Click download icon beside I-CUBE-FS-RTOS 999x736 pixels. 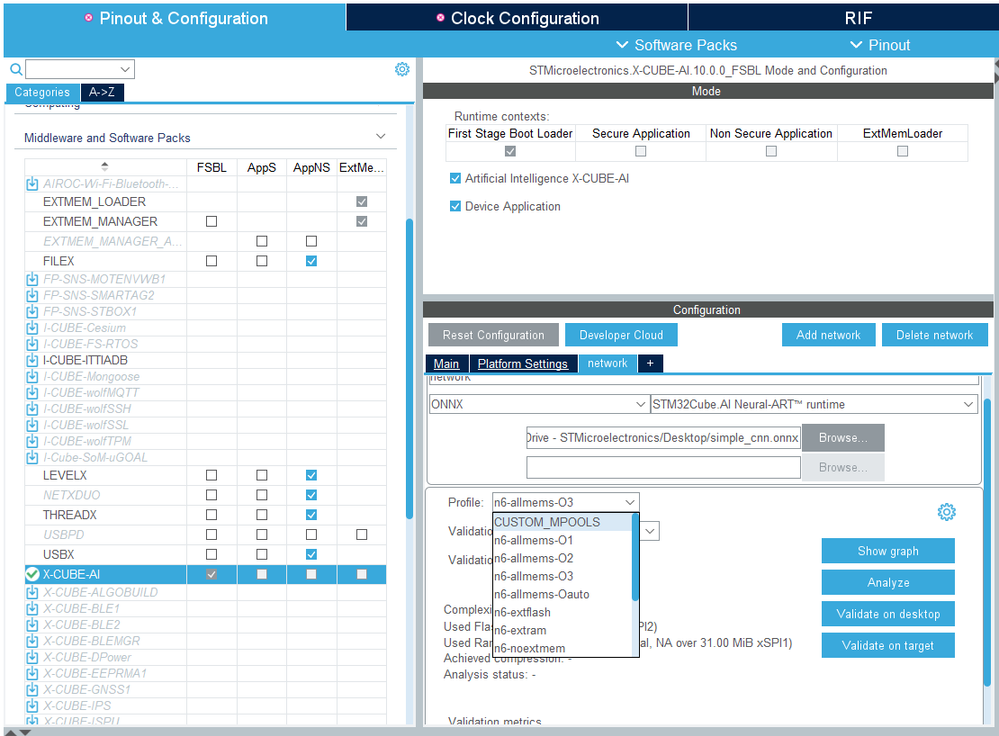point(32,344)
